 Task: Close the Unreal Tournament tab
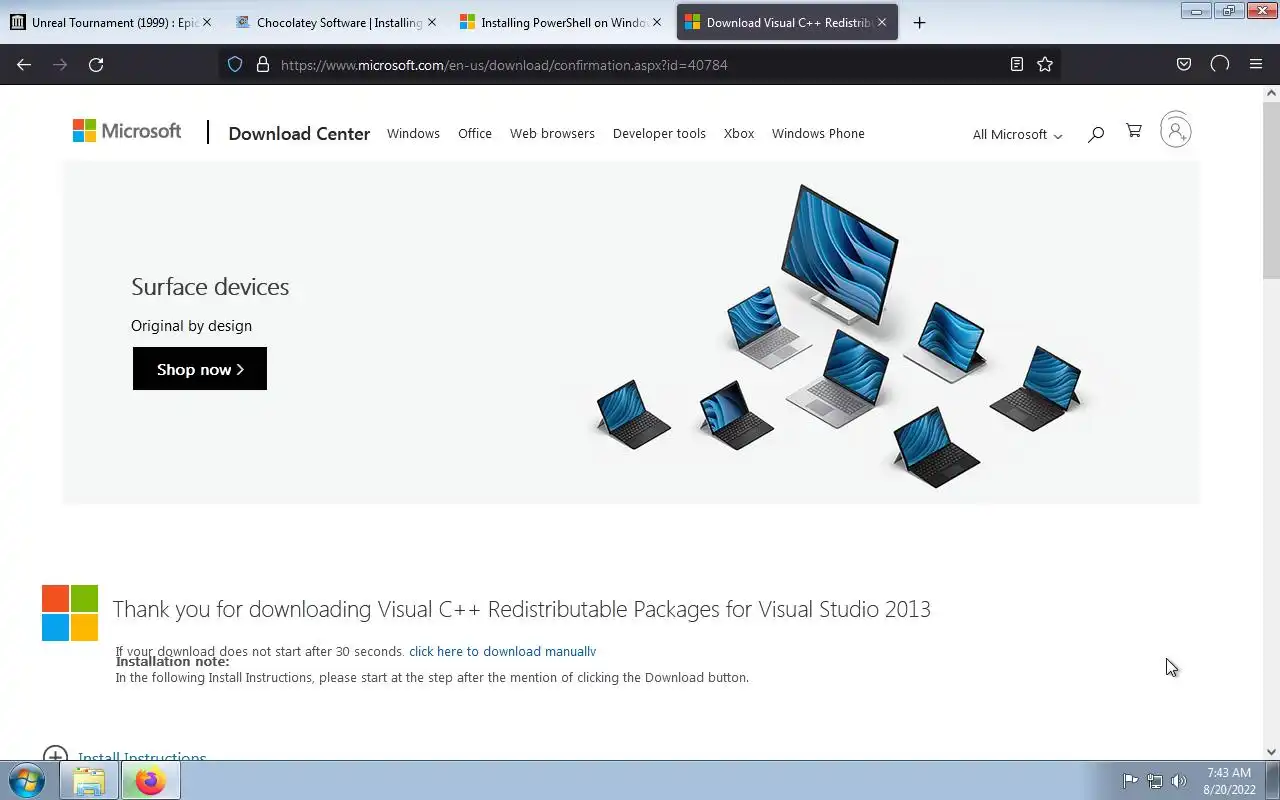click(207, 22)
